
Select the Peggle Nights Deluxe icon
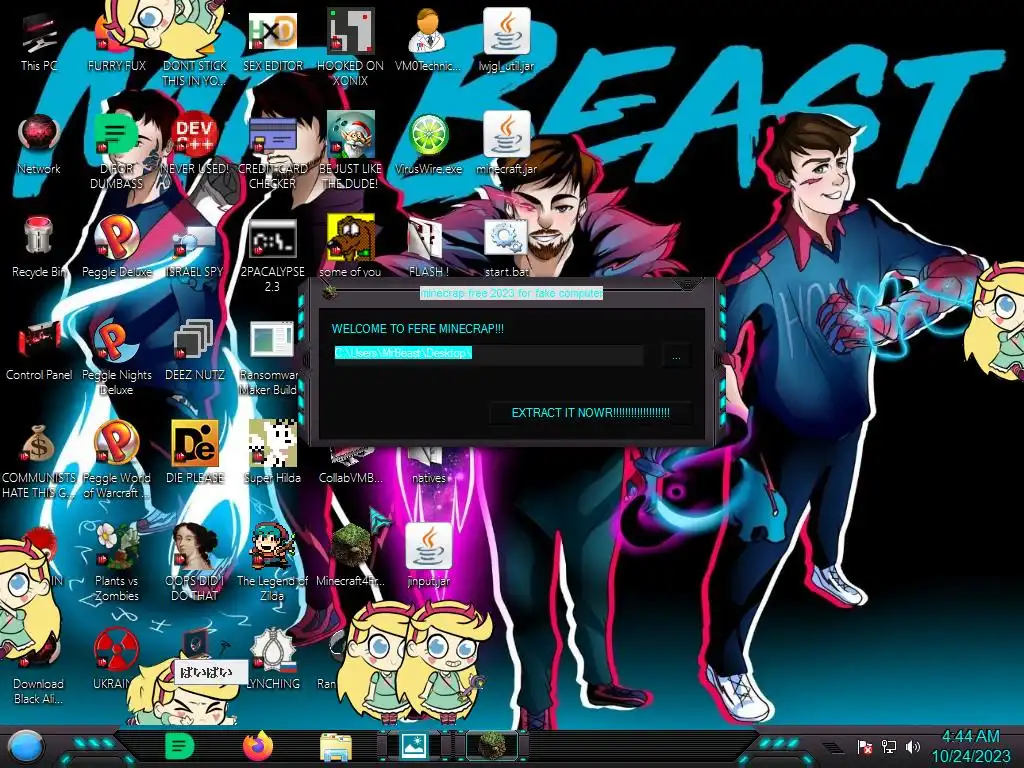[x=116, y=358]
